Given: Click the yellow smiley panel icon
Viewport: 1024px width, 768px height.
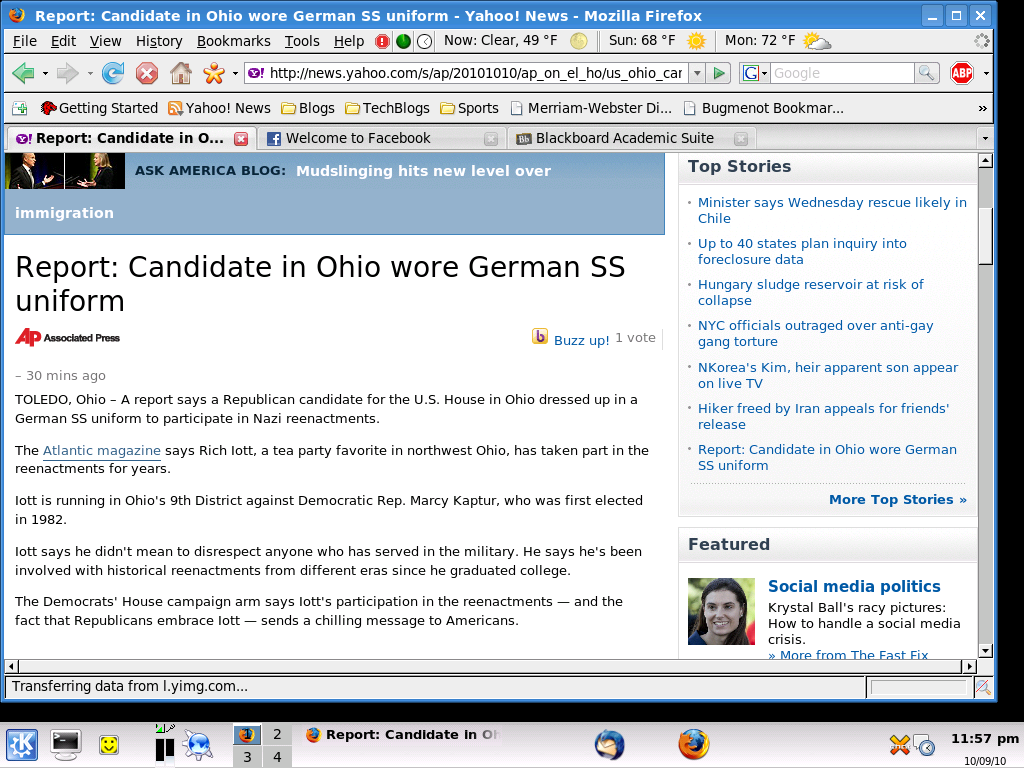Looking at the screenshot, I should [x=109, y=744].
